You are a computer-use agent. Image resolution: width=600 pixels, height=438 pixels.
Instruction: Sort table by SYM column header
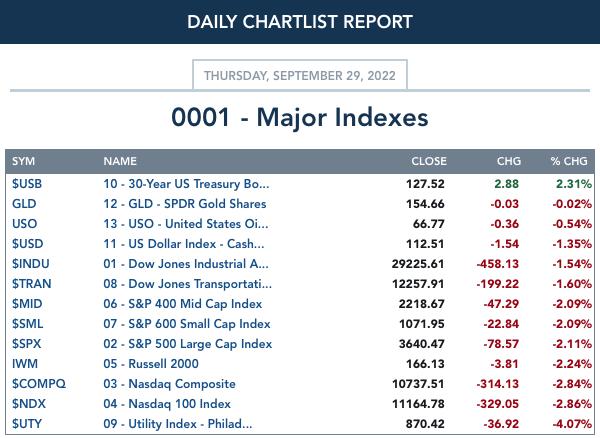pos(23,161)
